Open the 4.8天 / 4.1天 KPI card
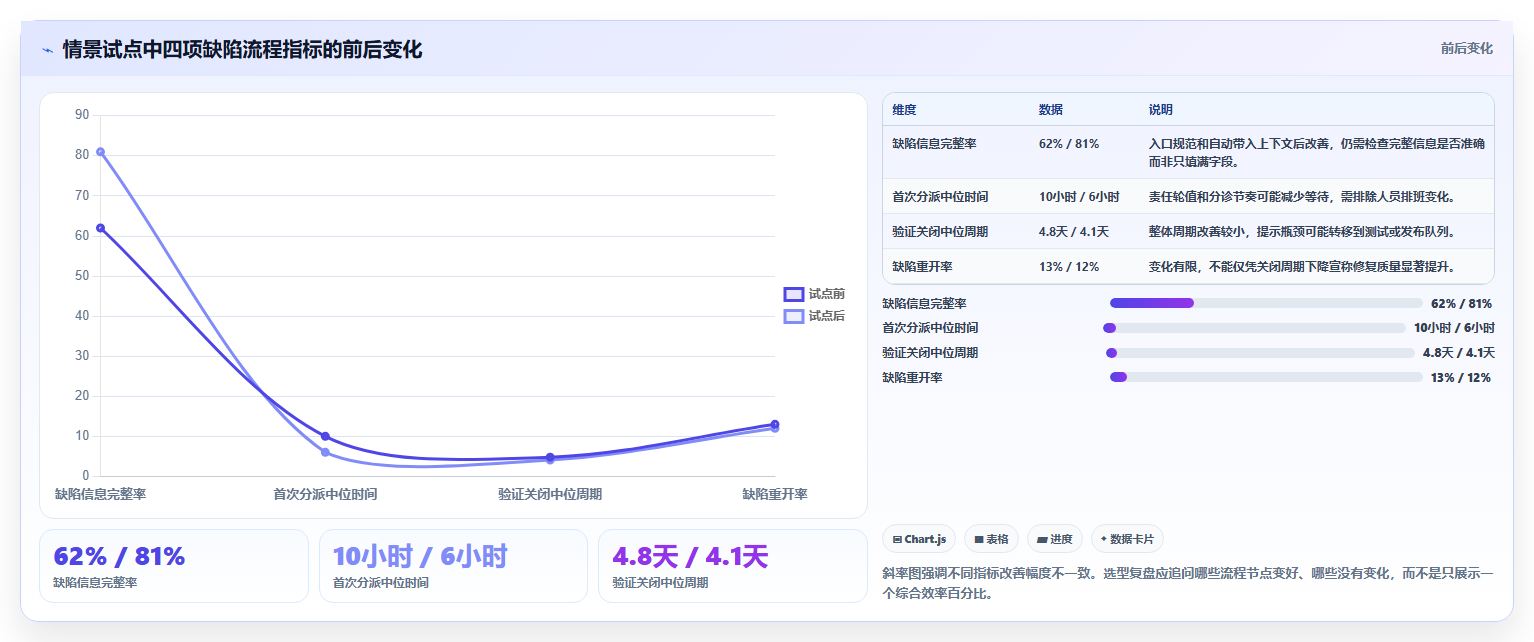Image resolution: width=1534 pixels, height=642 pixels. point(733,566)
